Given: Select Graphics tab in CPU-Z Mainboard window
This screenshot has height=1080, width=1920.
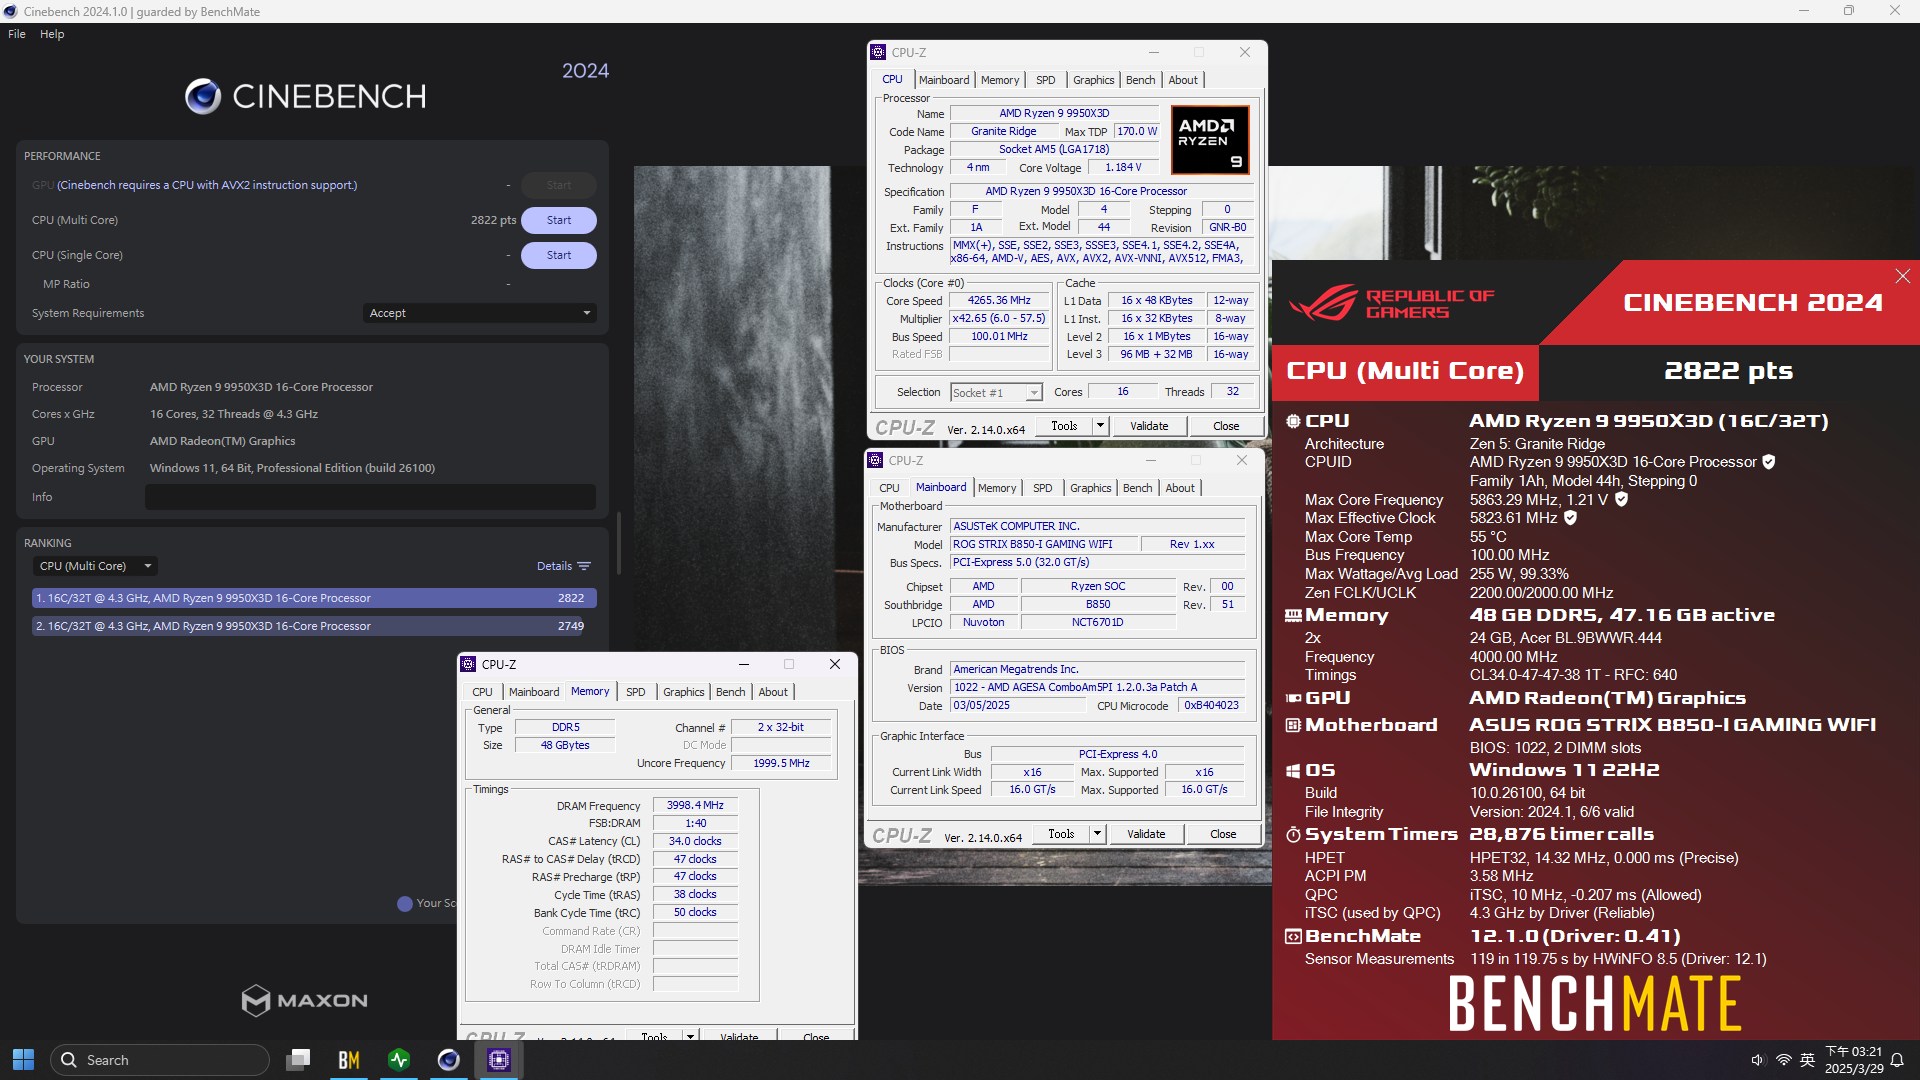Looking at the screenshot, I should [1090, 488].
